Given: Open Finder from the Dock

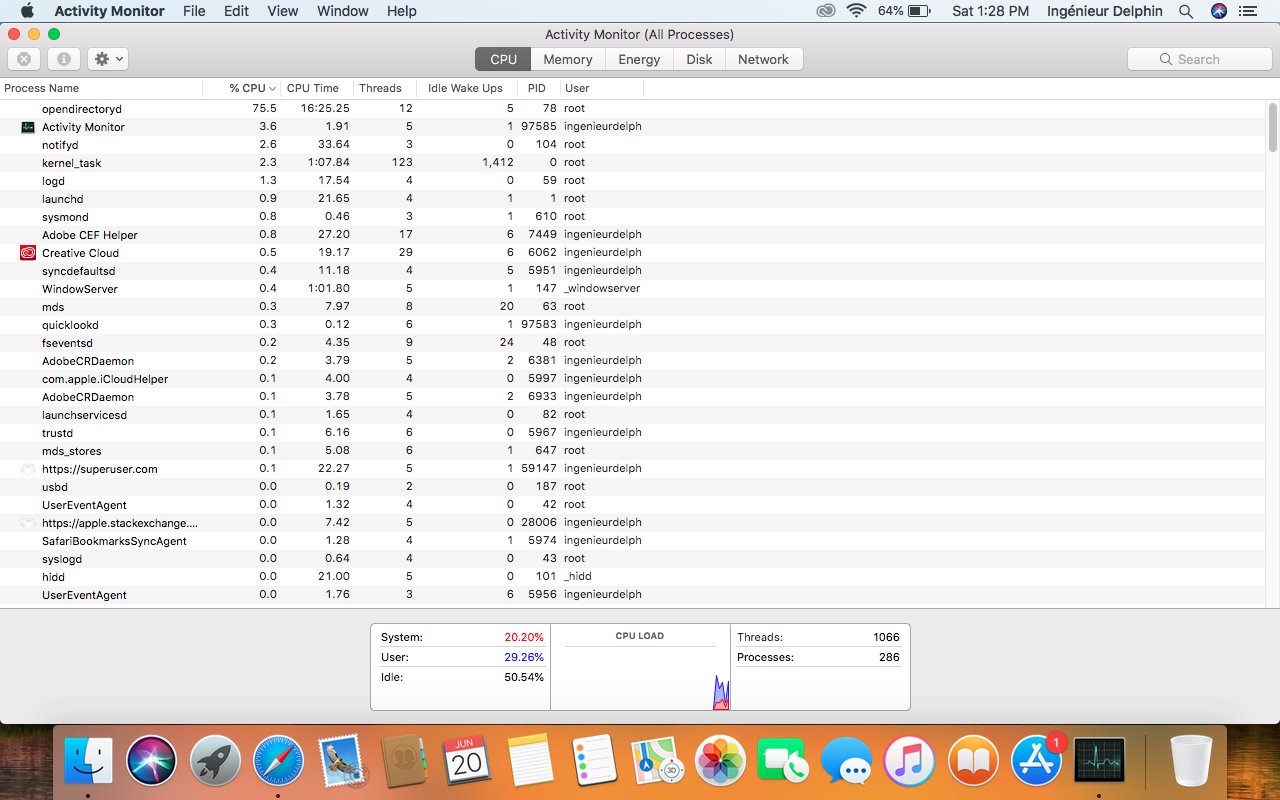Looking at the screenshot, I should coord(89,762).
